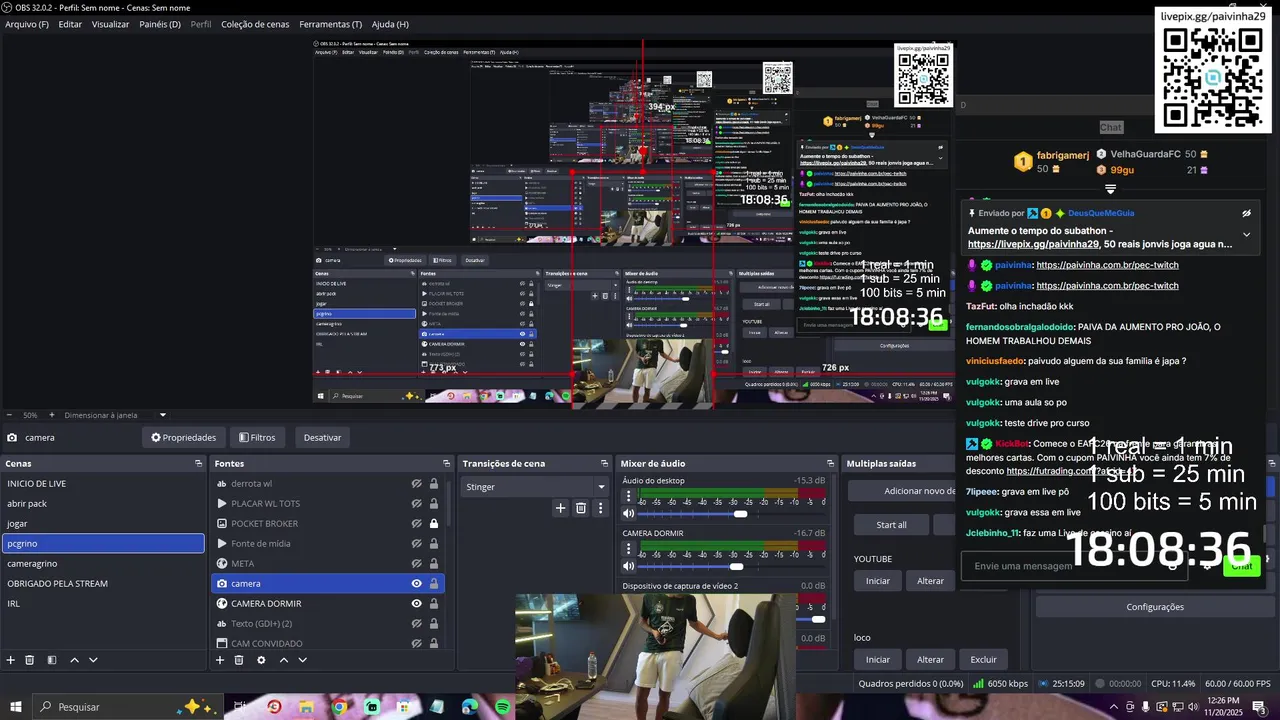1280x720 pixels.
Task: Move source down in Fontes list
Action: [302, 660]
